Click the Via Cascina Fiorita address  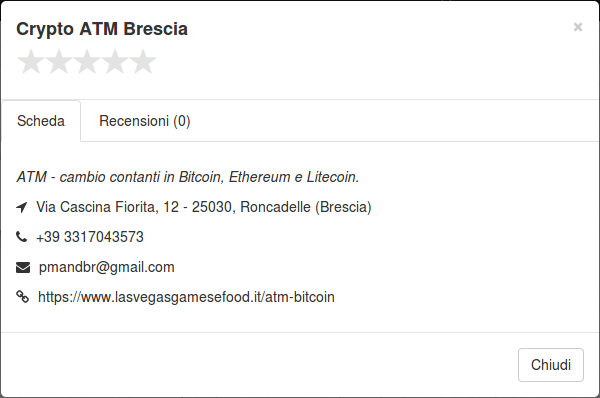coord(204,207)
